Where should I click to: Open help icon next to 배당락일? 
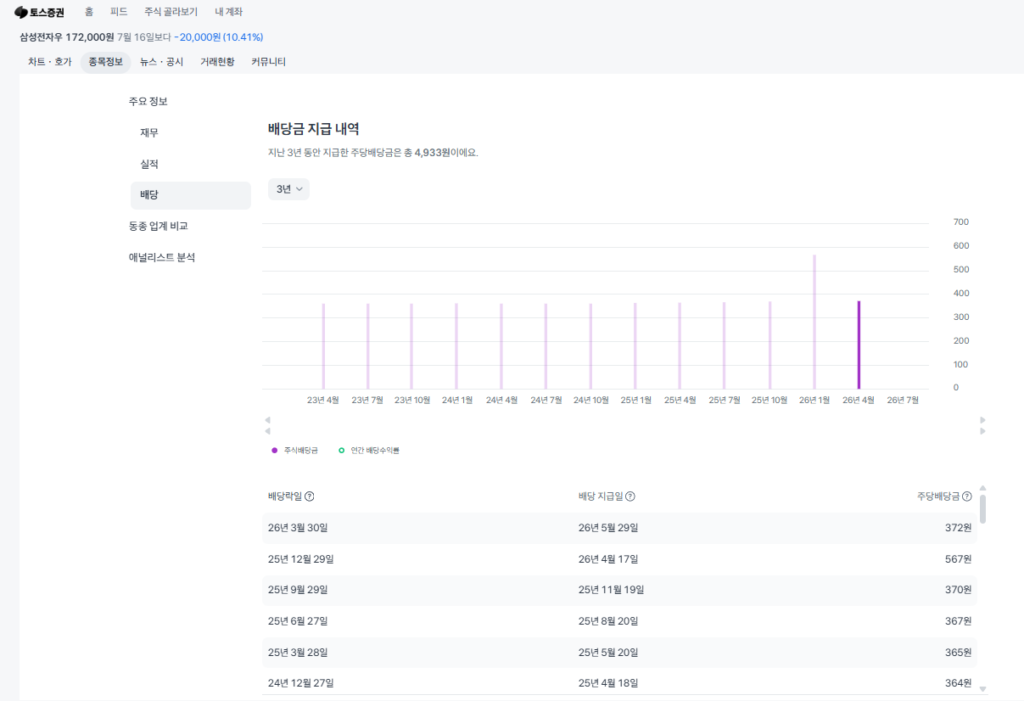pos(310,497)
